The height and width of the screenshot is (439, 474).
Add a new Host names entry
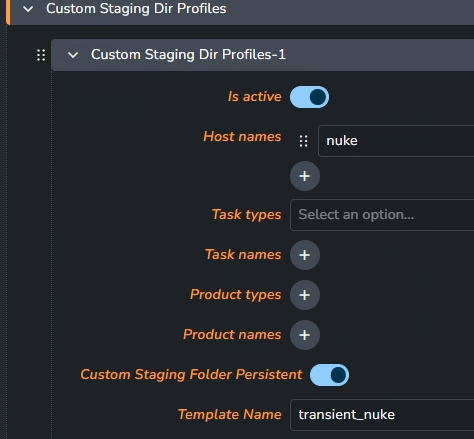coord(305,176)
